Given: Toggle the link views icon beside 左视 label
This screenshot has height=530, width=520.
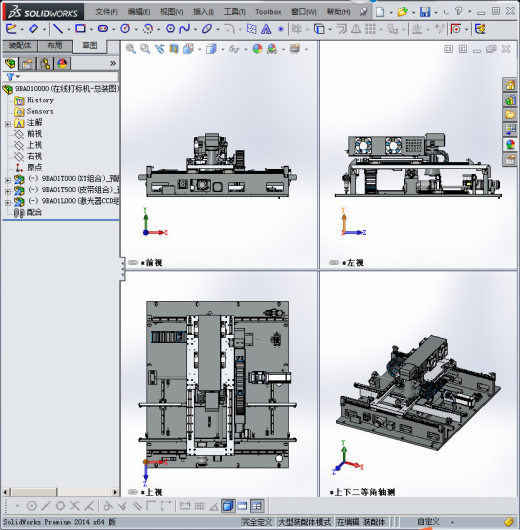Looking at the screenshot, I should pos(334,262).
